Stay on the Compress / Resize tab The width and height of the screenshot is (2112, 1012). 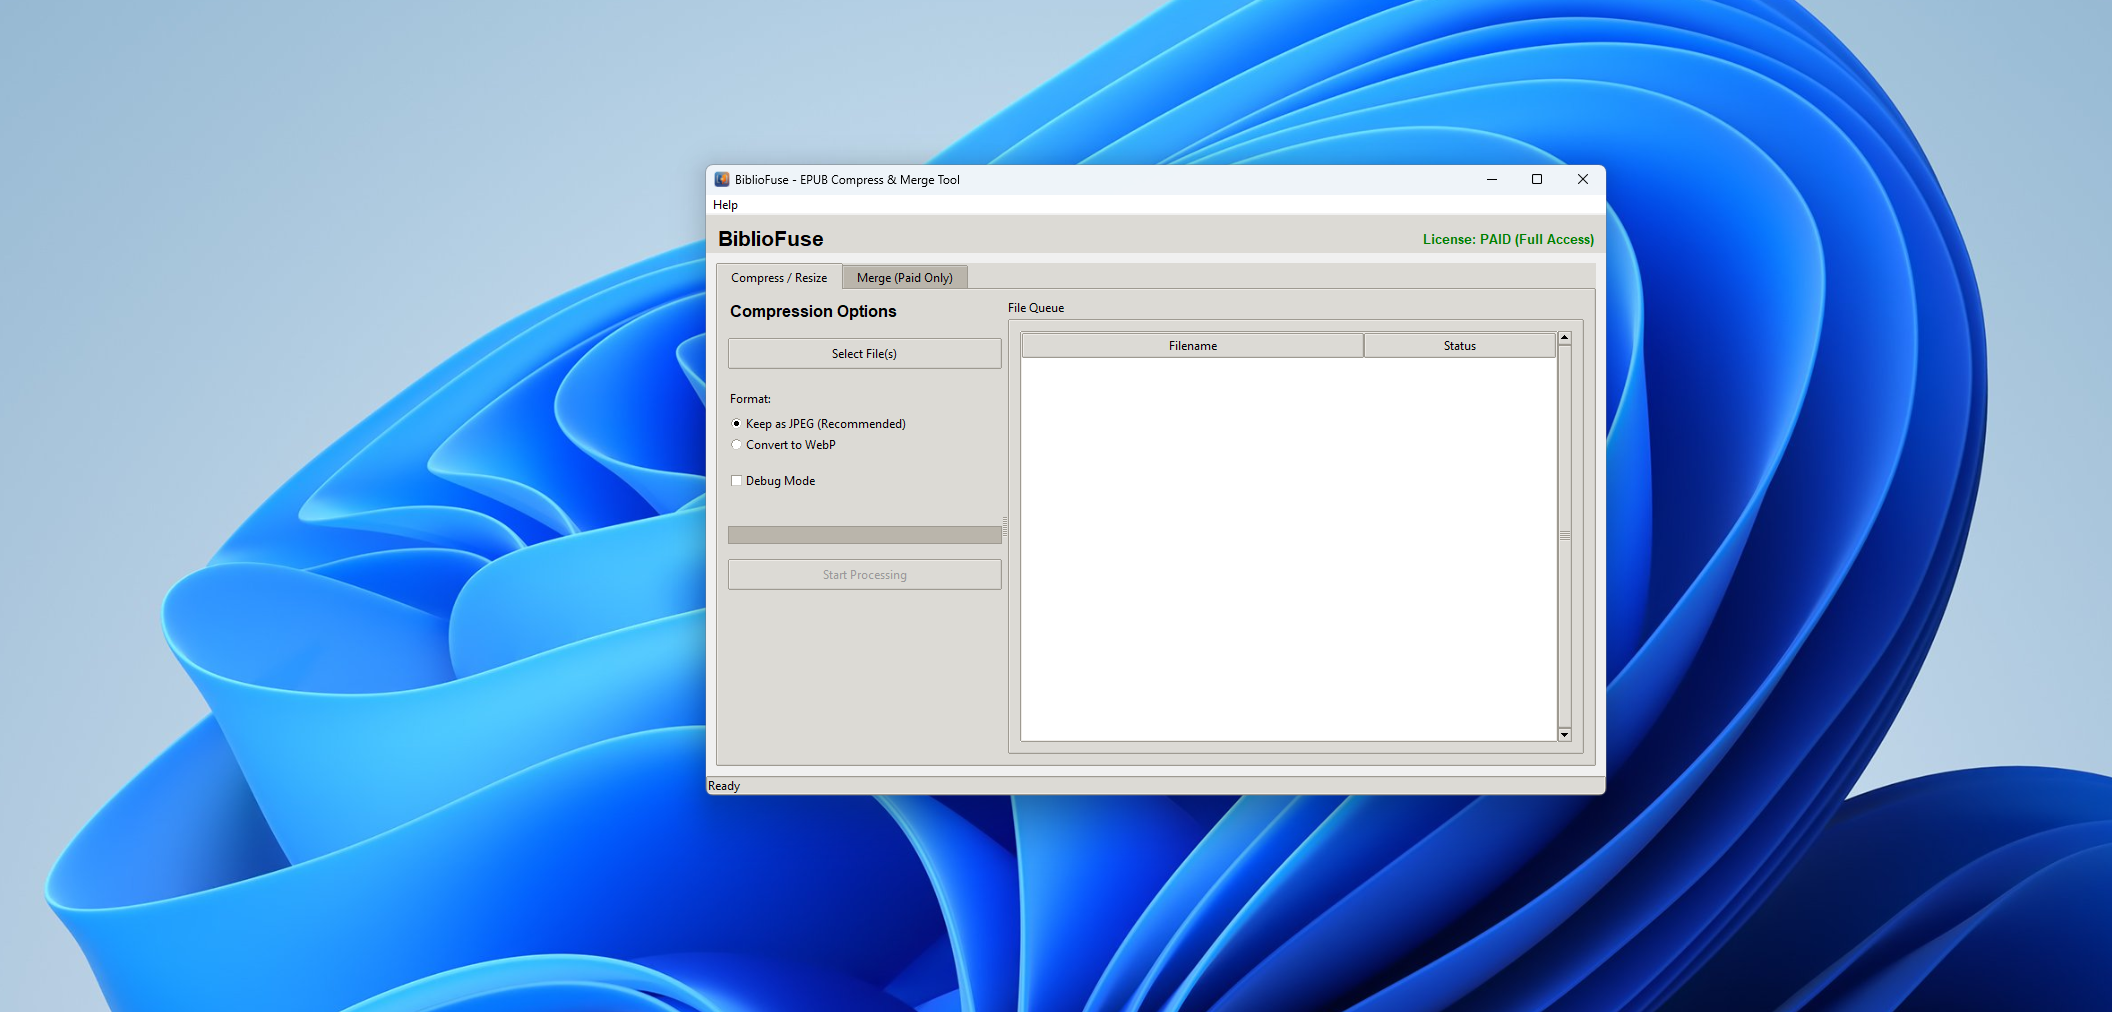(x=779, y=277)
